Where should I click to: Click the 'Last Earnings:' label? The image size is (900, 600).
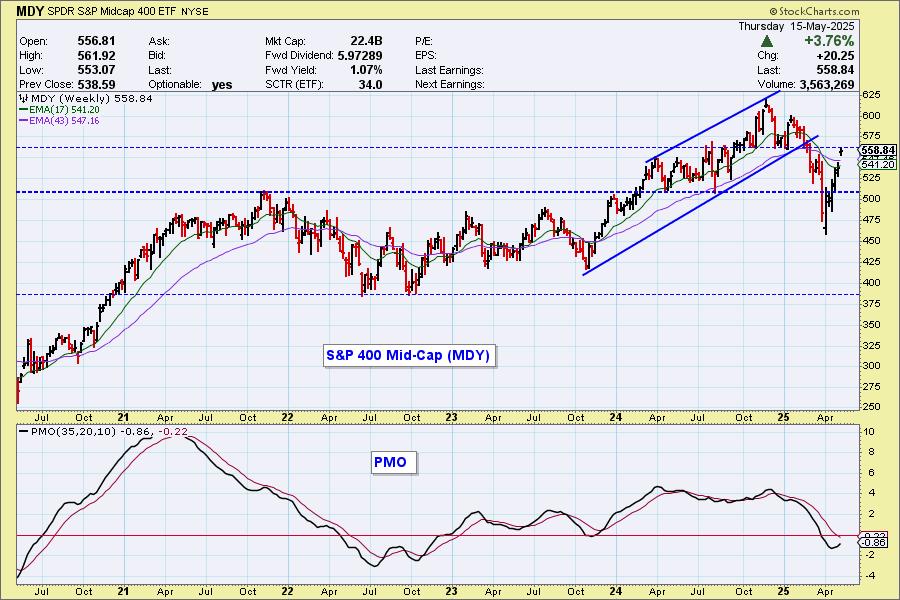tap(449, 70)
